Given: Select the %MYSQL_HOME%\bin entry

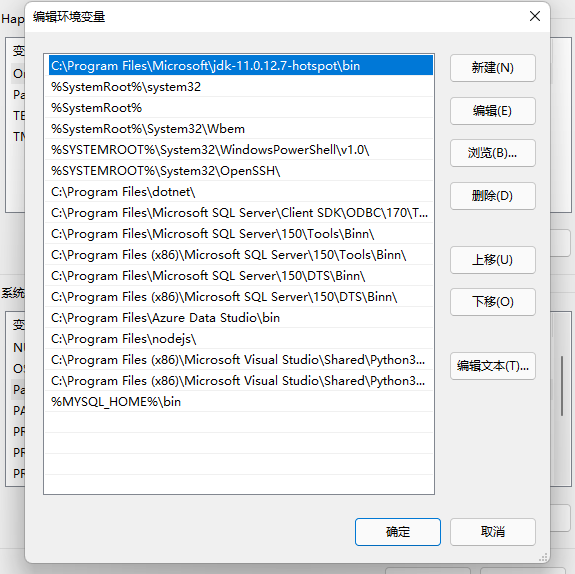Looking at the screenshot, I should (239, 402).
